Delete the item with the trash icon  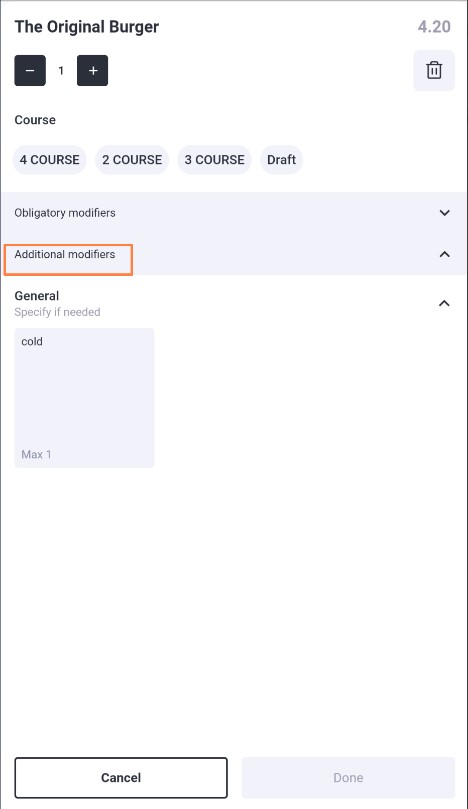pyautogui.click(x=434, y=70)
